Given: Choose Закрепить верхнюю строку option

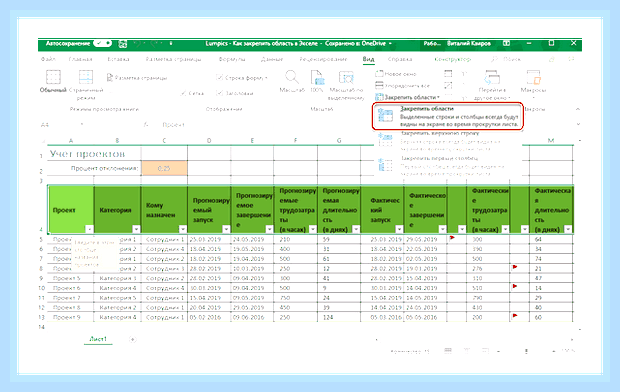Looking at the screenshot, I should point(448,141).
